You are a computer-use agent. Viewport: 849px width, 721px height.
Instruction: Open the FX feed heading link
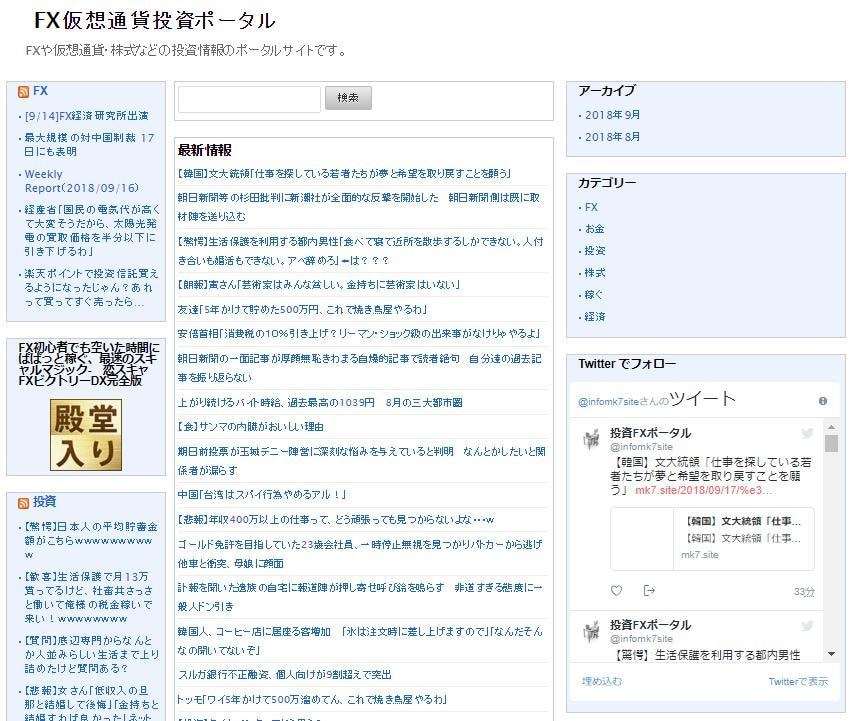click(x=41, y=91)
